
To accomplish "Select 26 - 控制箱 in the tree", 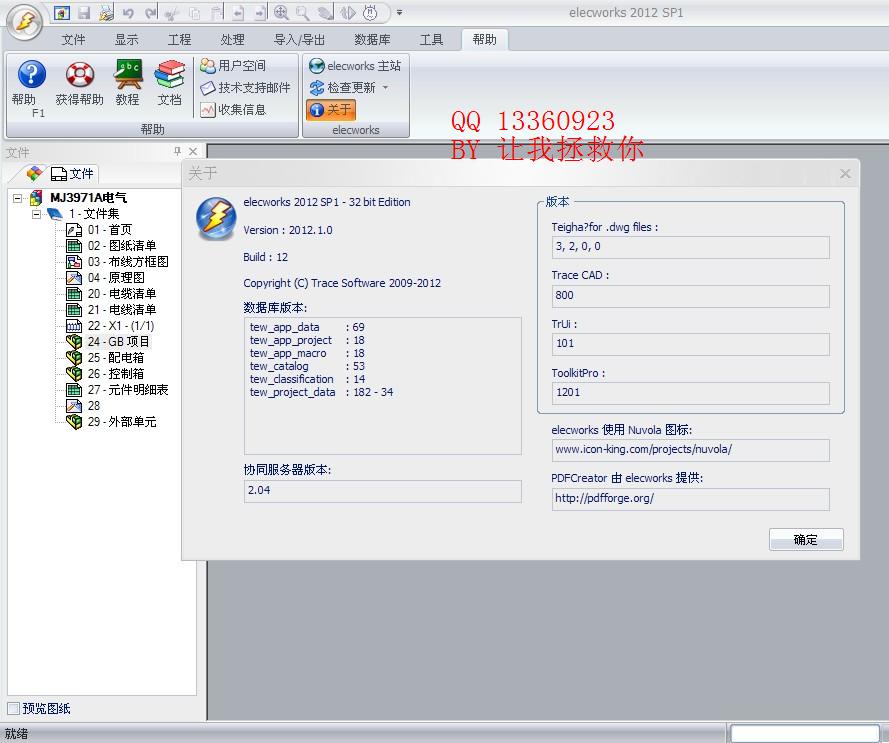I will (x=116, y=374).
